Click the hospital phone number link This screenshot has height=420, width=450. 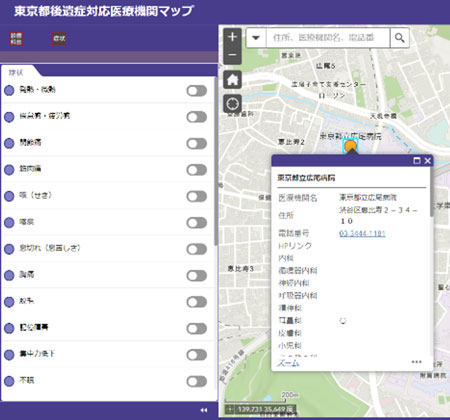[362, 233]
